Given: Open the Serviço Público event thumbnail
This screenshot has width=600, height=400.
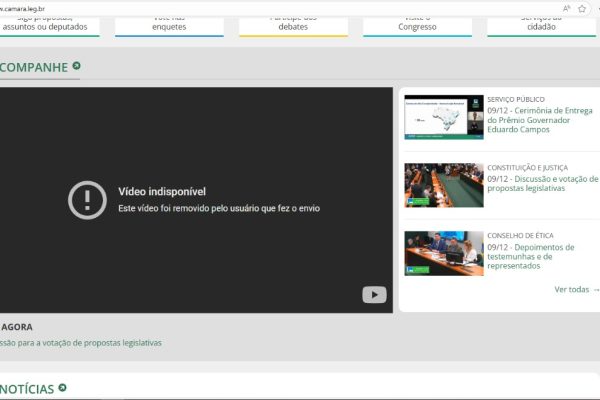Looking at the screenshot, I should pos(444,117).
